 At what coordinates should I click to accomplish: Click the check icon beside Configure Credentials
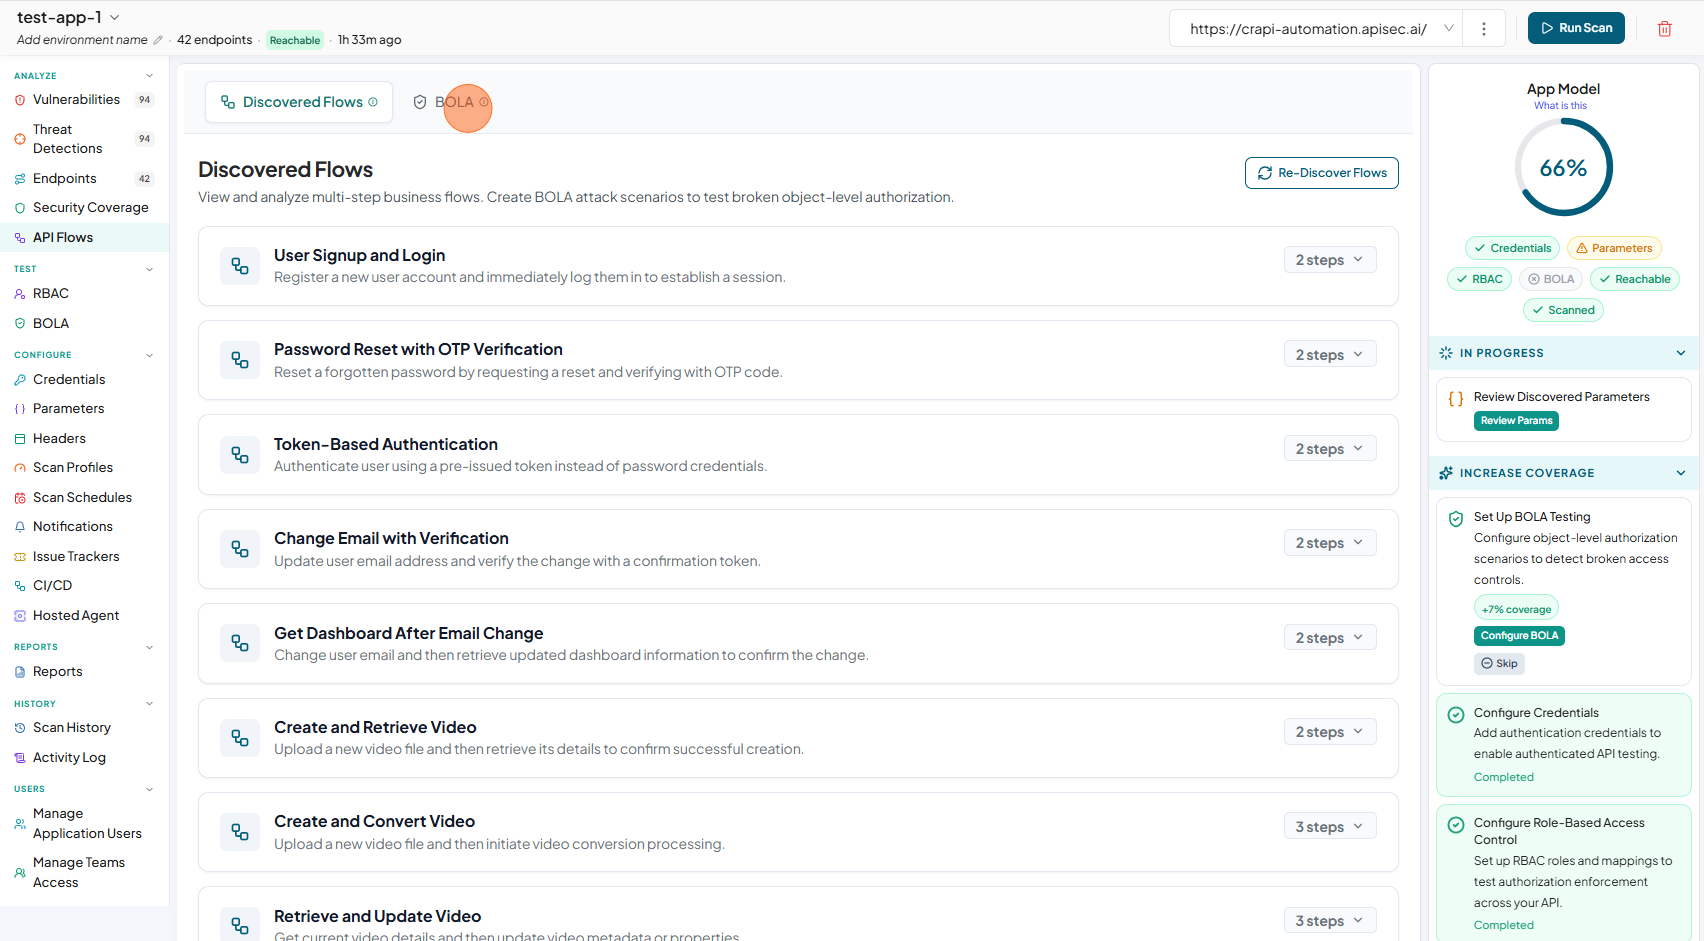1456,714
